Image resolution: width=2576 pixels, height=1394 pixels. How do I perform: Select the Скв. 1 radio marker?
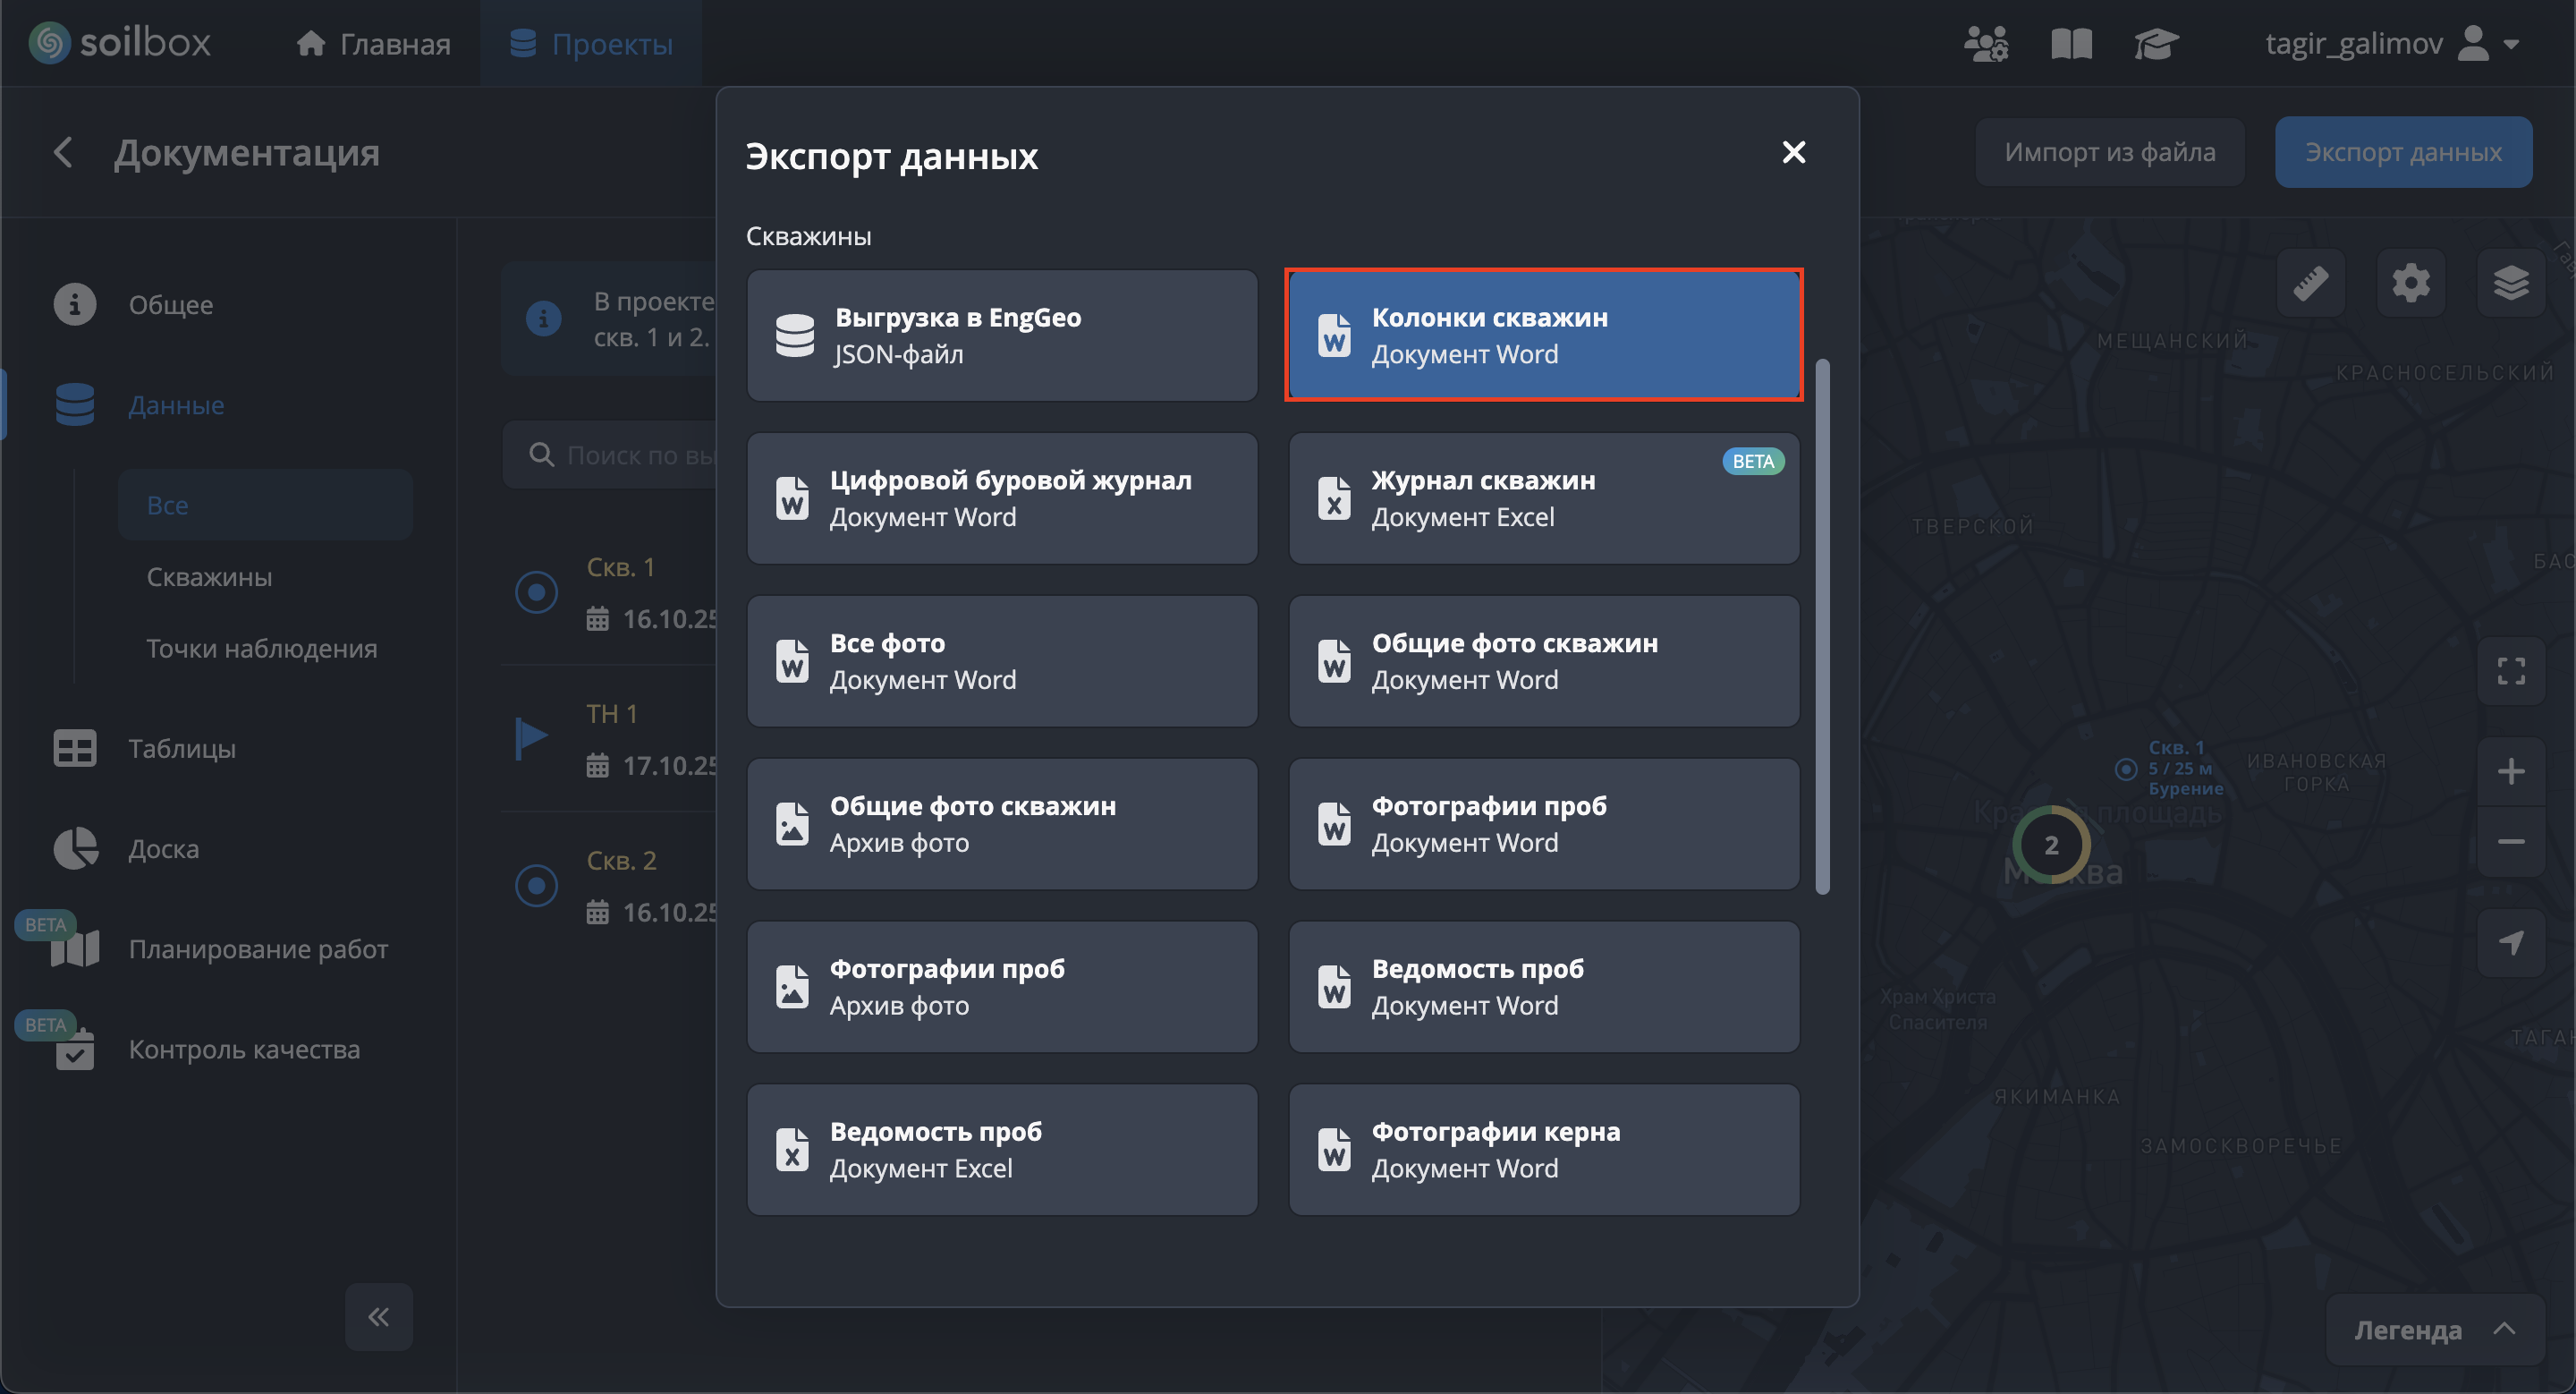[536, 592]
